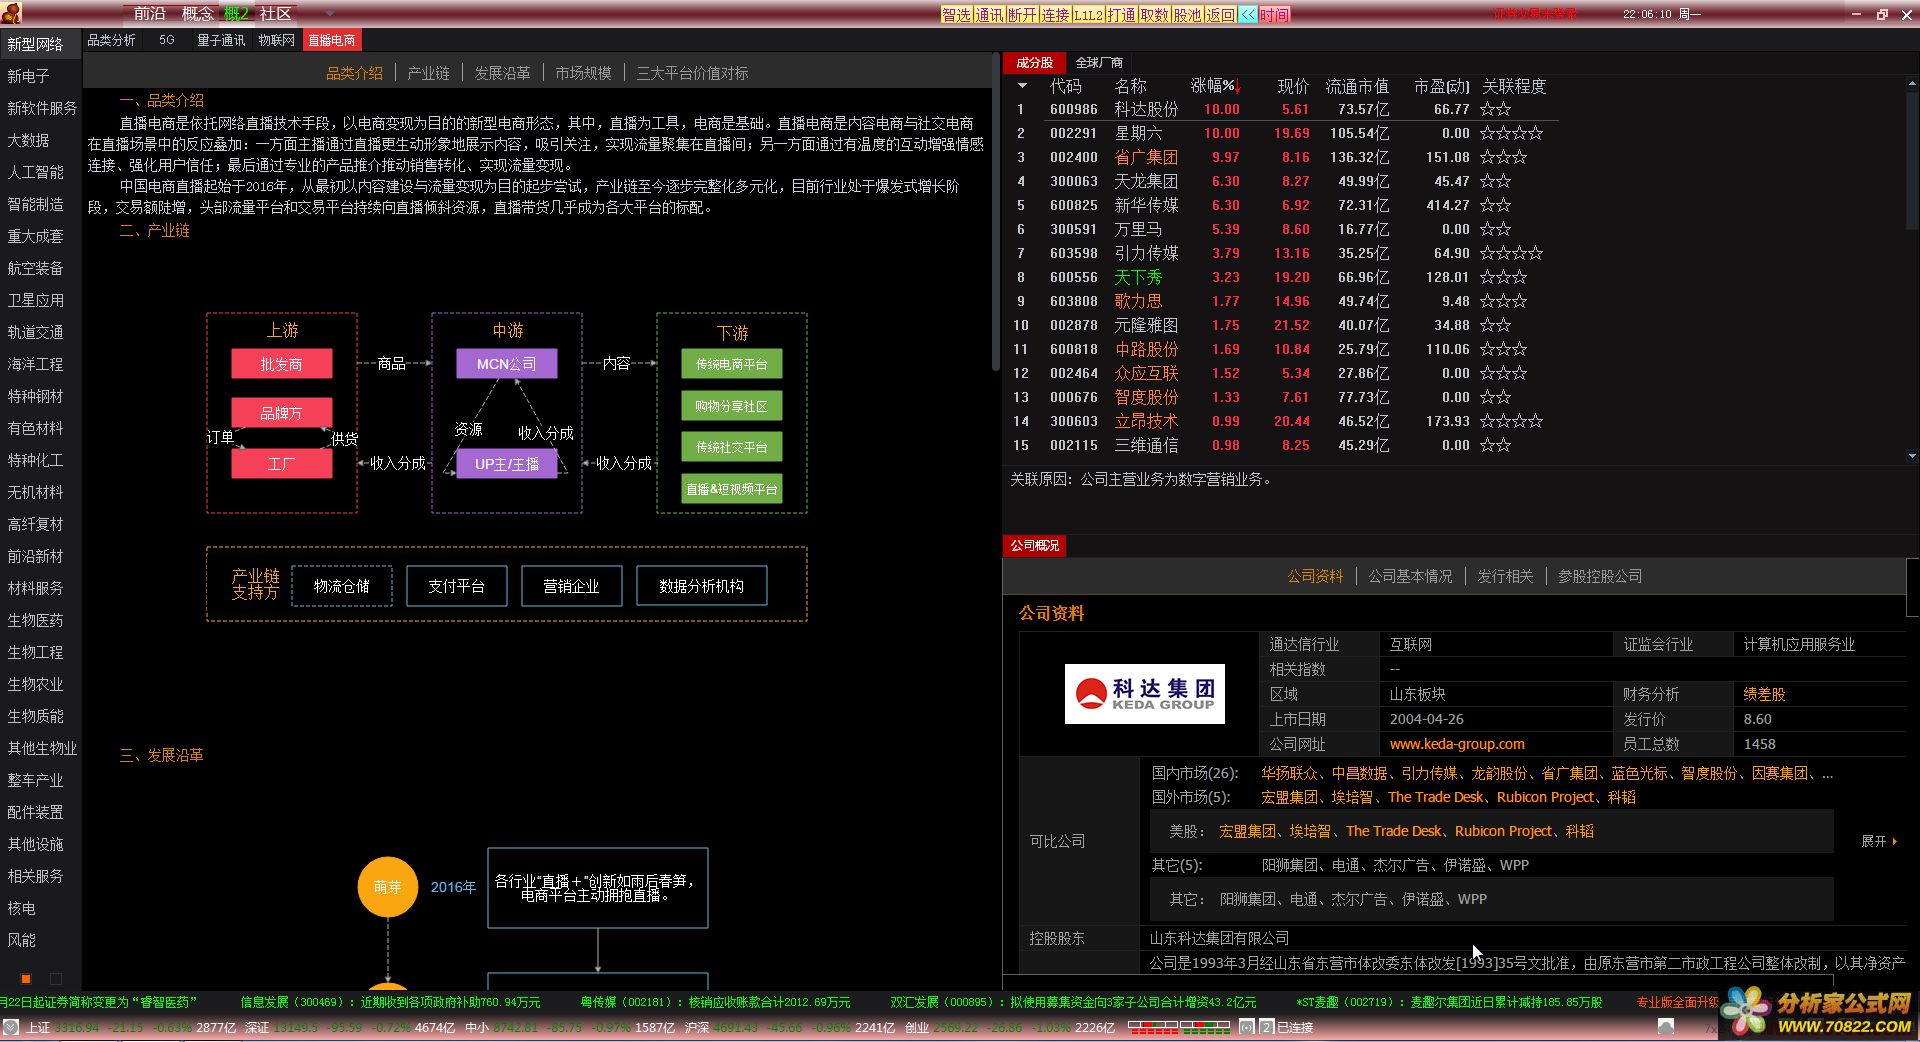Open the 物联网 category tab
This screenshot has height=1042, width=1920.
[276, 40]
